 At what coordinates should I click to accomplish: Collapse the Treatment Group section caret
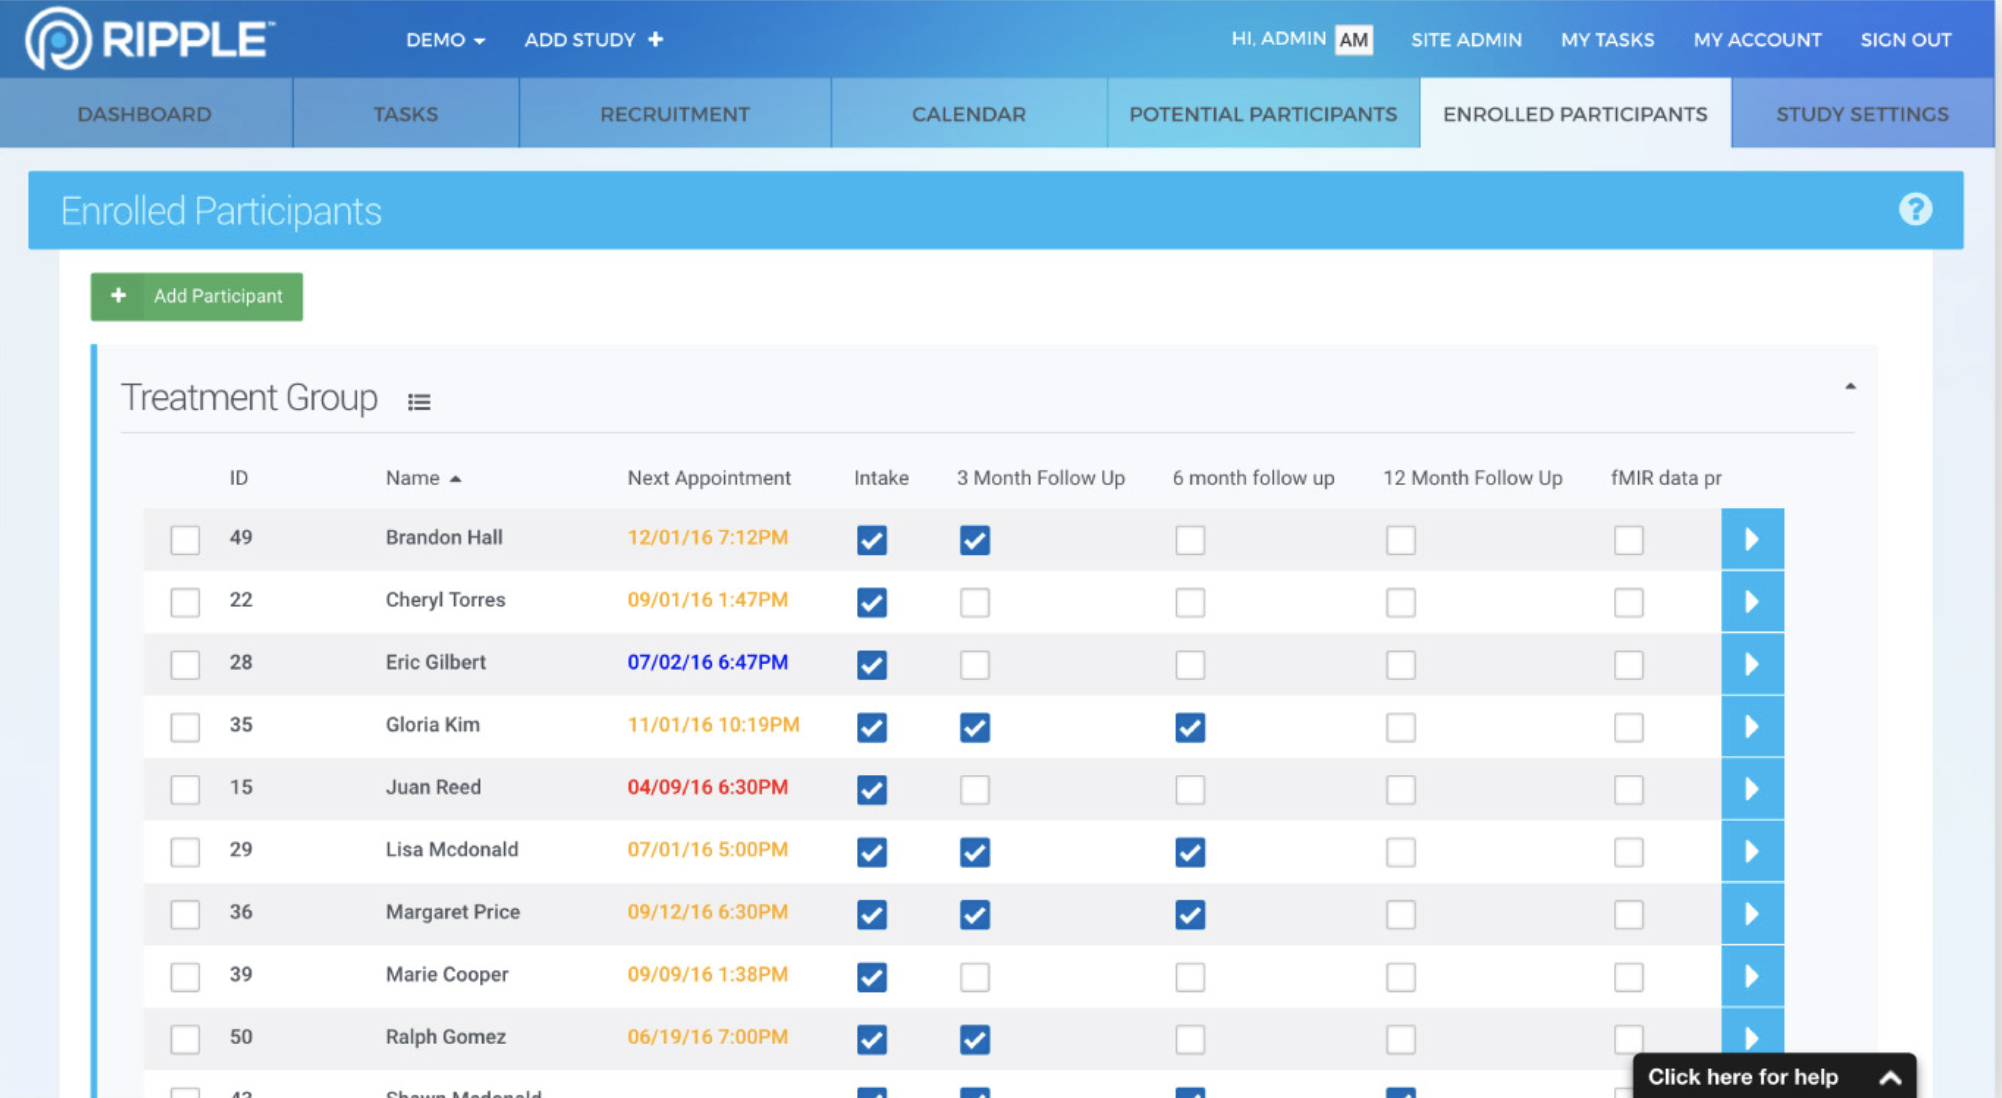click(x=1850, y=386)
